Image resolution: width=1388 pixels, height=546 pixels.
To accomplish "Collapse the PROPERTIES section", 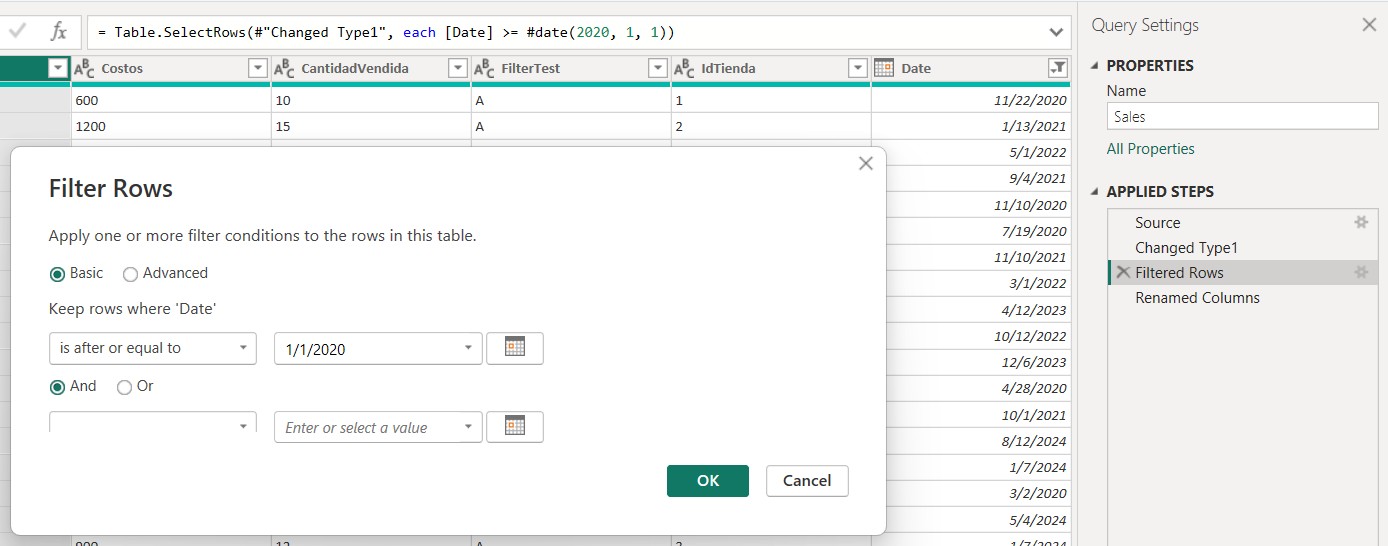I will 1093,66.
